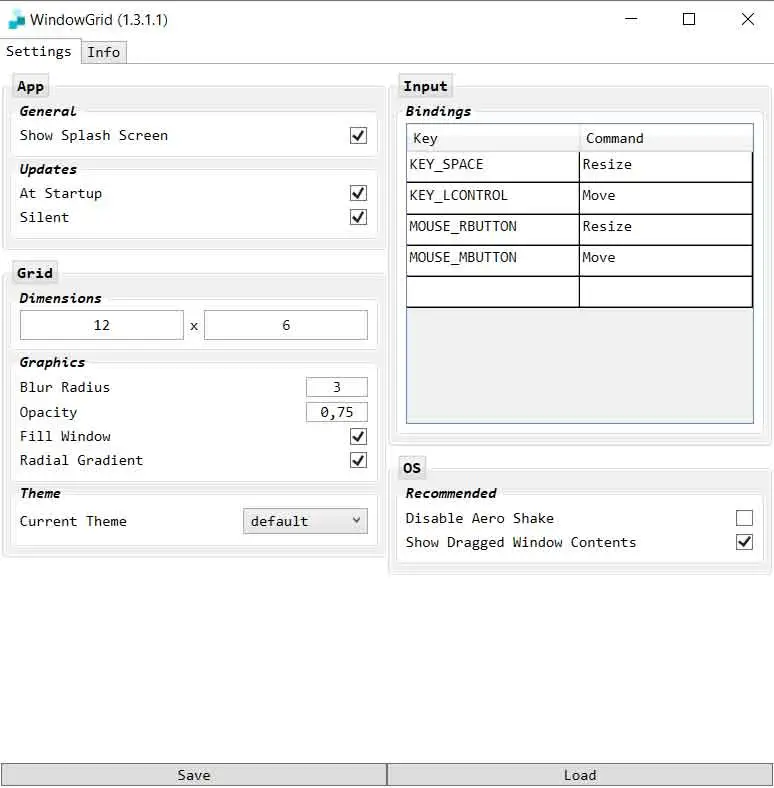This screenshot has width=774, height=788.
Task: Click the empty Key cell in new binding row
Action: tap(493, 291)
